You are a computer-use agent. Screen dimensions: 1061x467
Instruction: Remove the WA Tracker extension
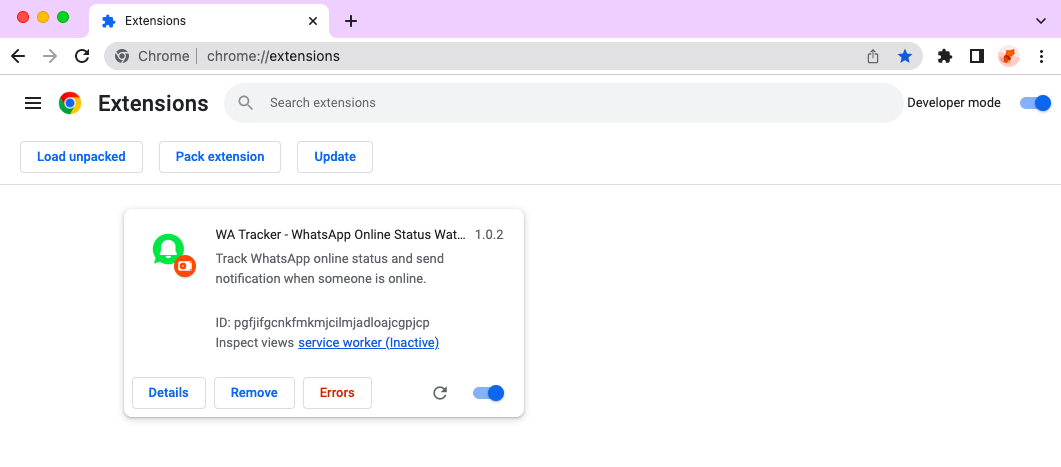254,393
